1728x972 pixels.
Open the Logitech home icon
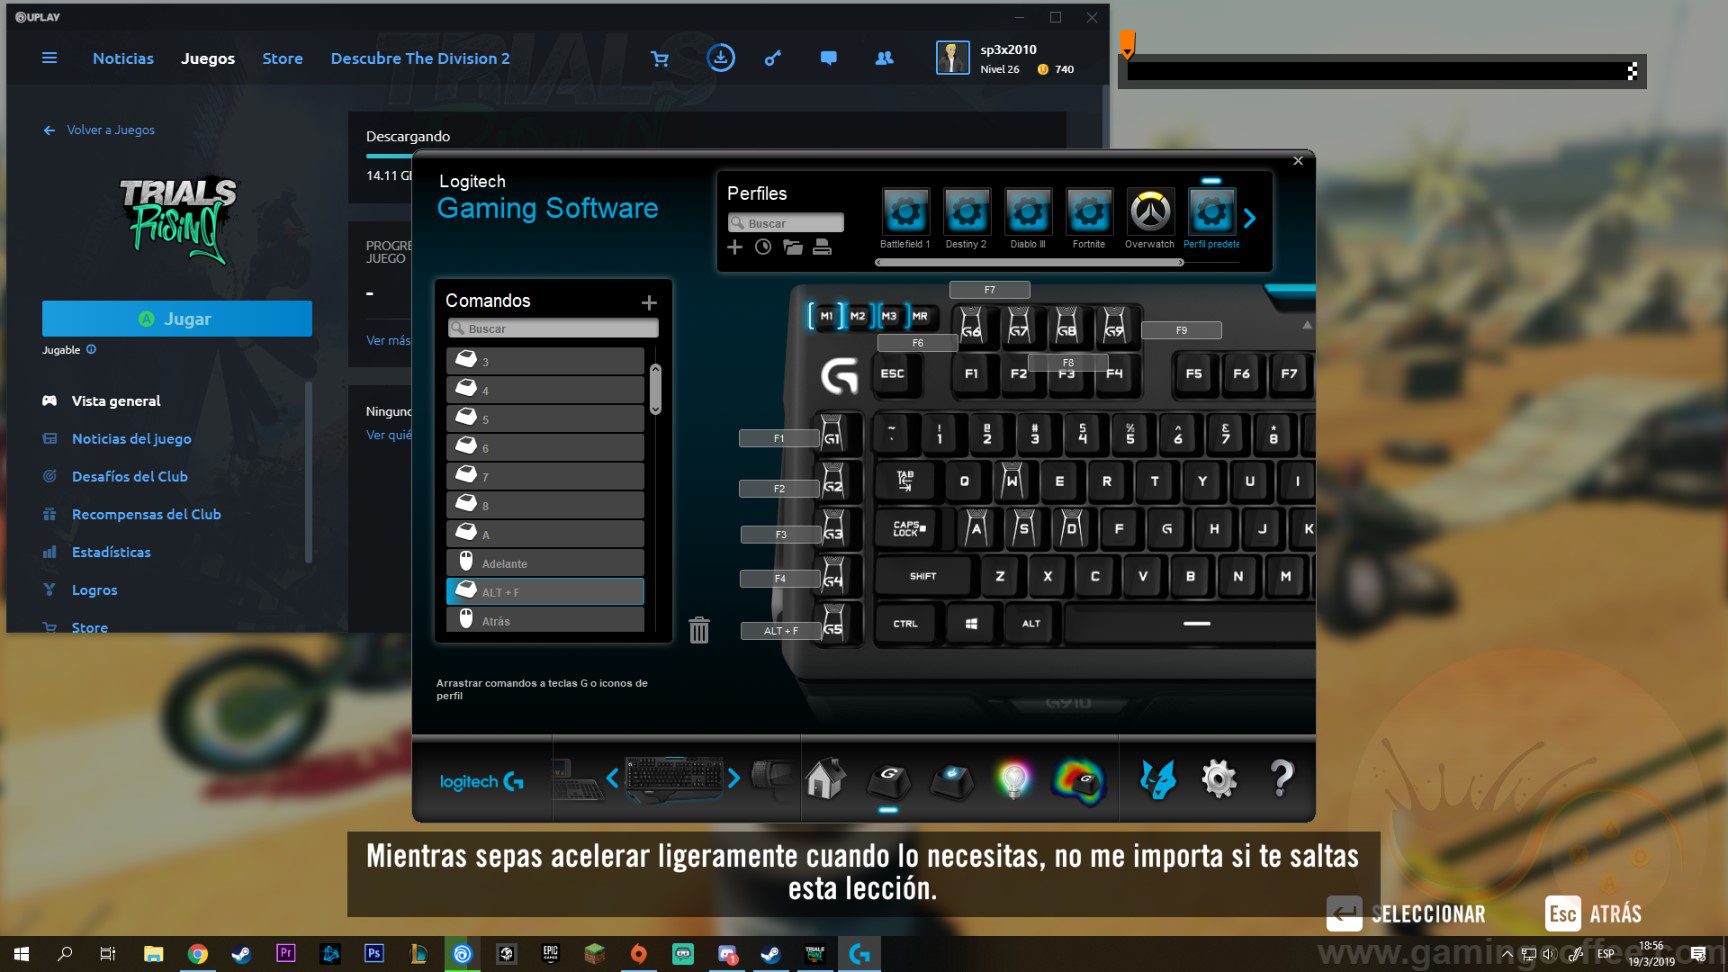click(825, 778)
